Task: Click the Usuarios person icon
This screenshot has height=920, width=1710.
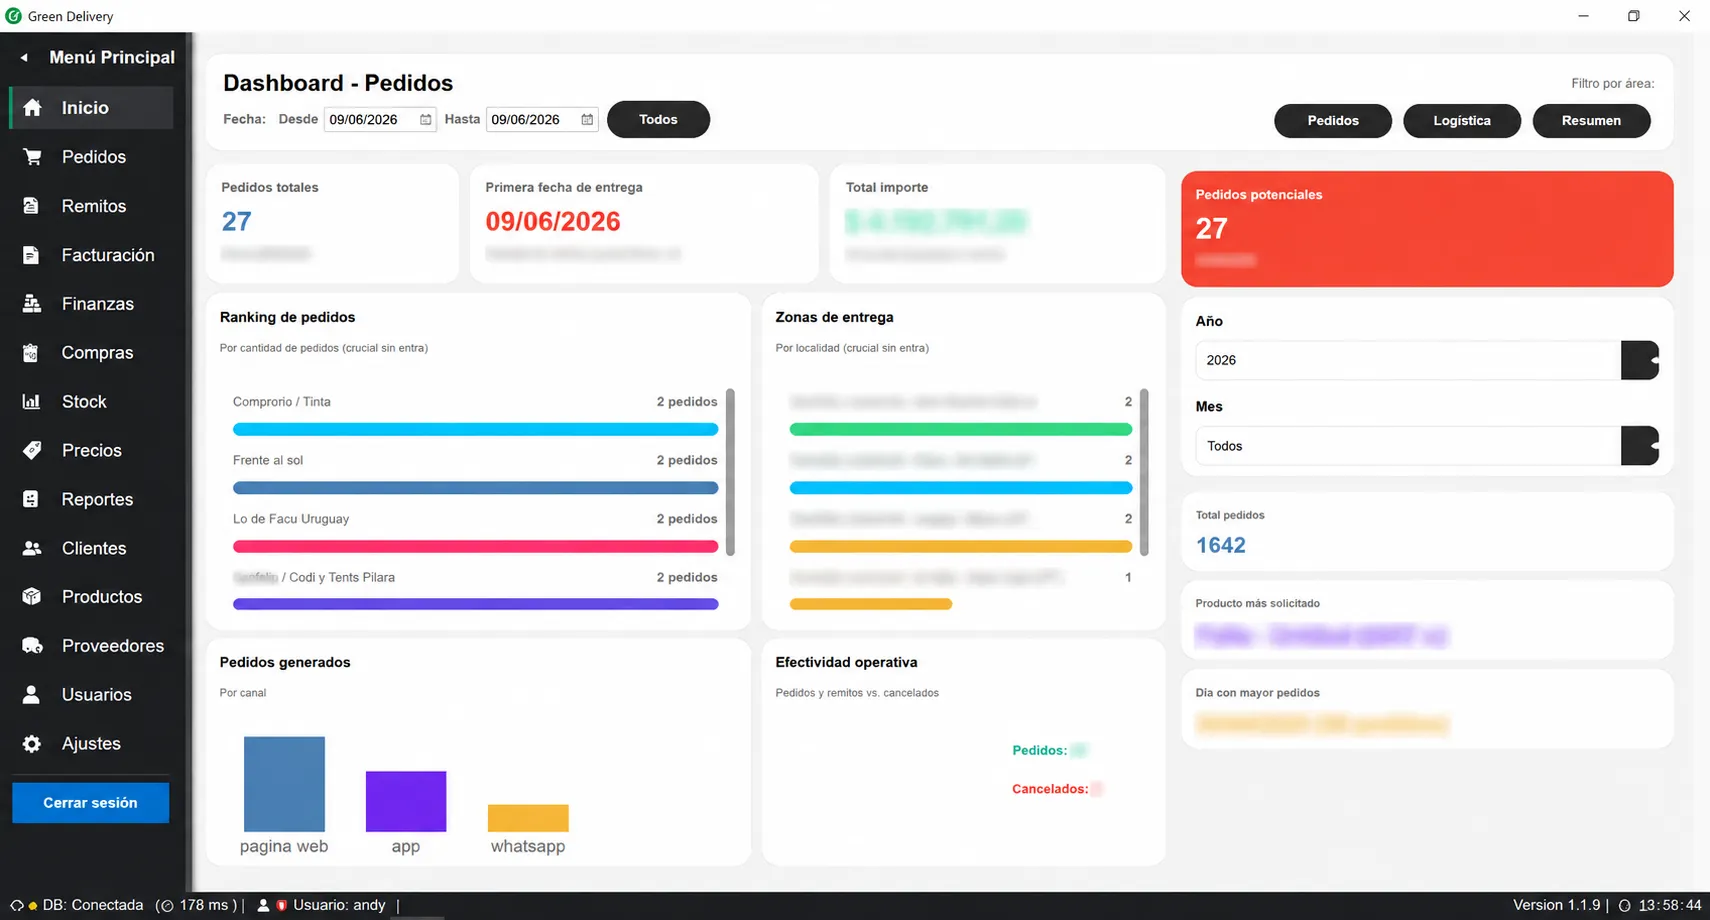Action: tap(31, 695)
